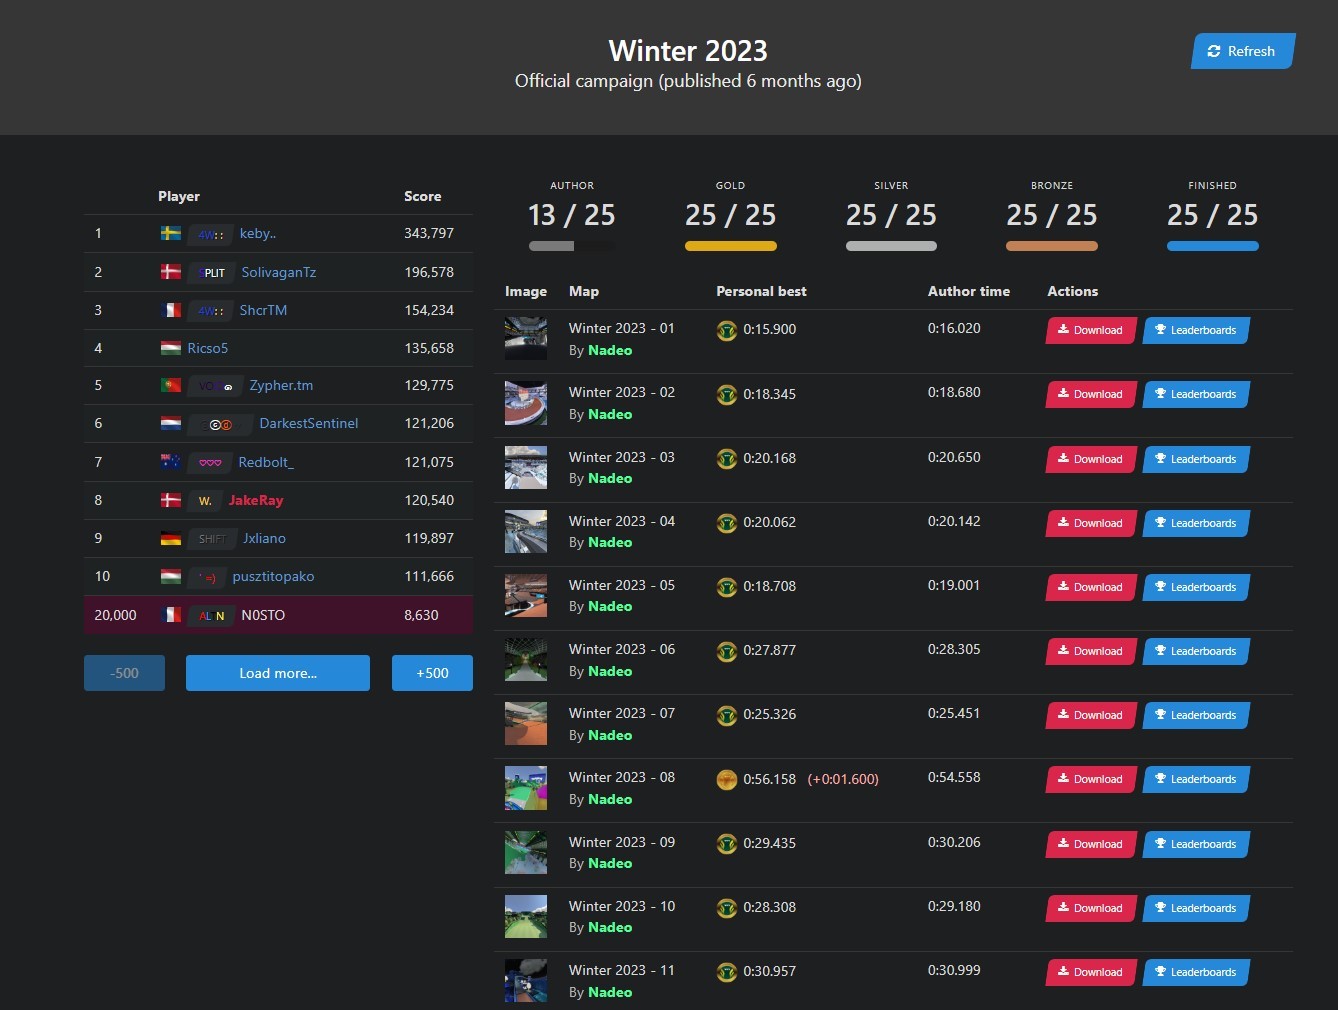This screenshot has width=1338, height=1010.
Task: Open player profile of DarkestSentinel
Action: pyautogui.click(x=308, y=423)
